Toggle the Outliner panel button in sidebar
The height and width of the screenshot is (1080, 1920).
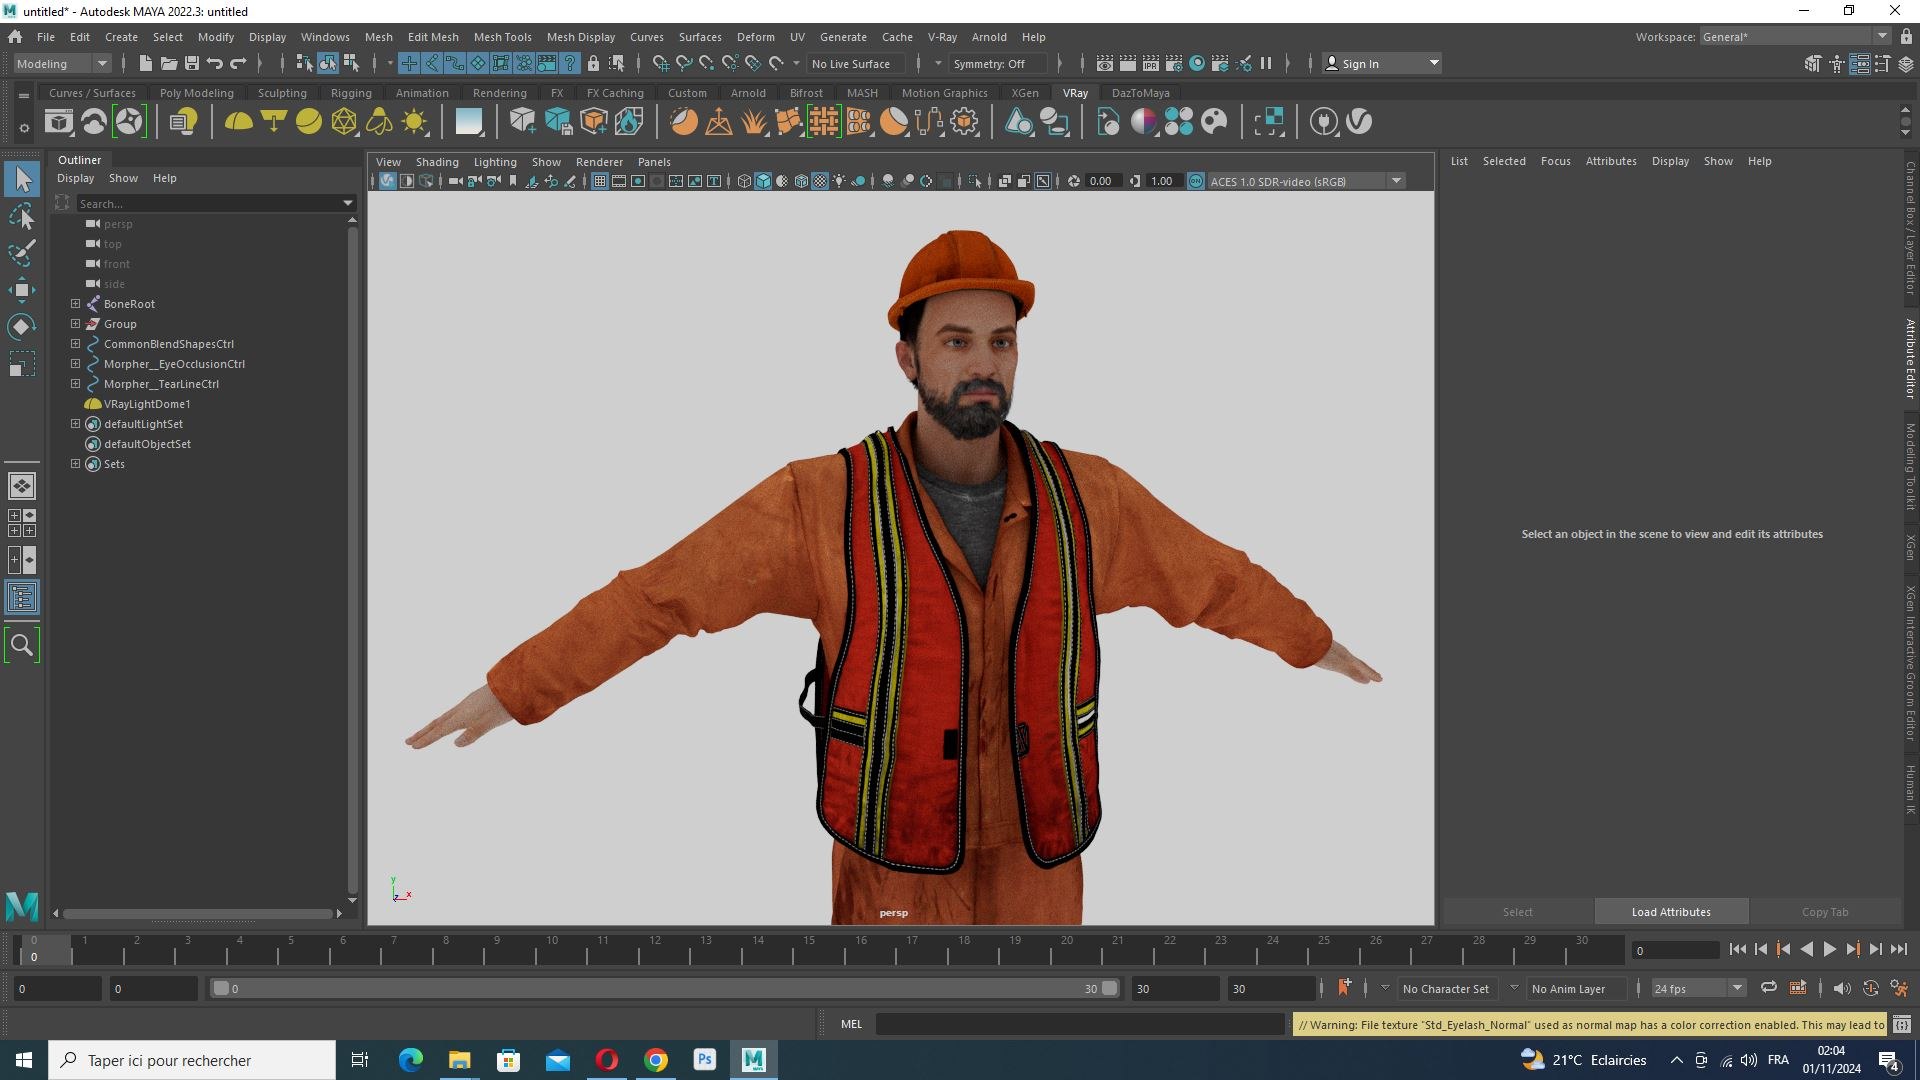click(x=21, y=598)
